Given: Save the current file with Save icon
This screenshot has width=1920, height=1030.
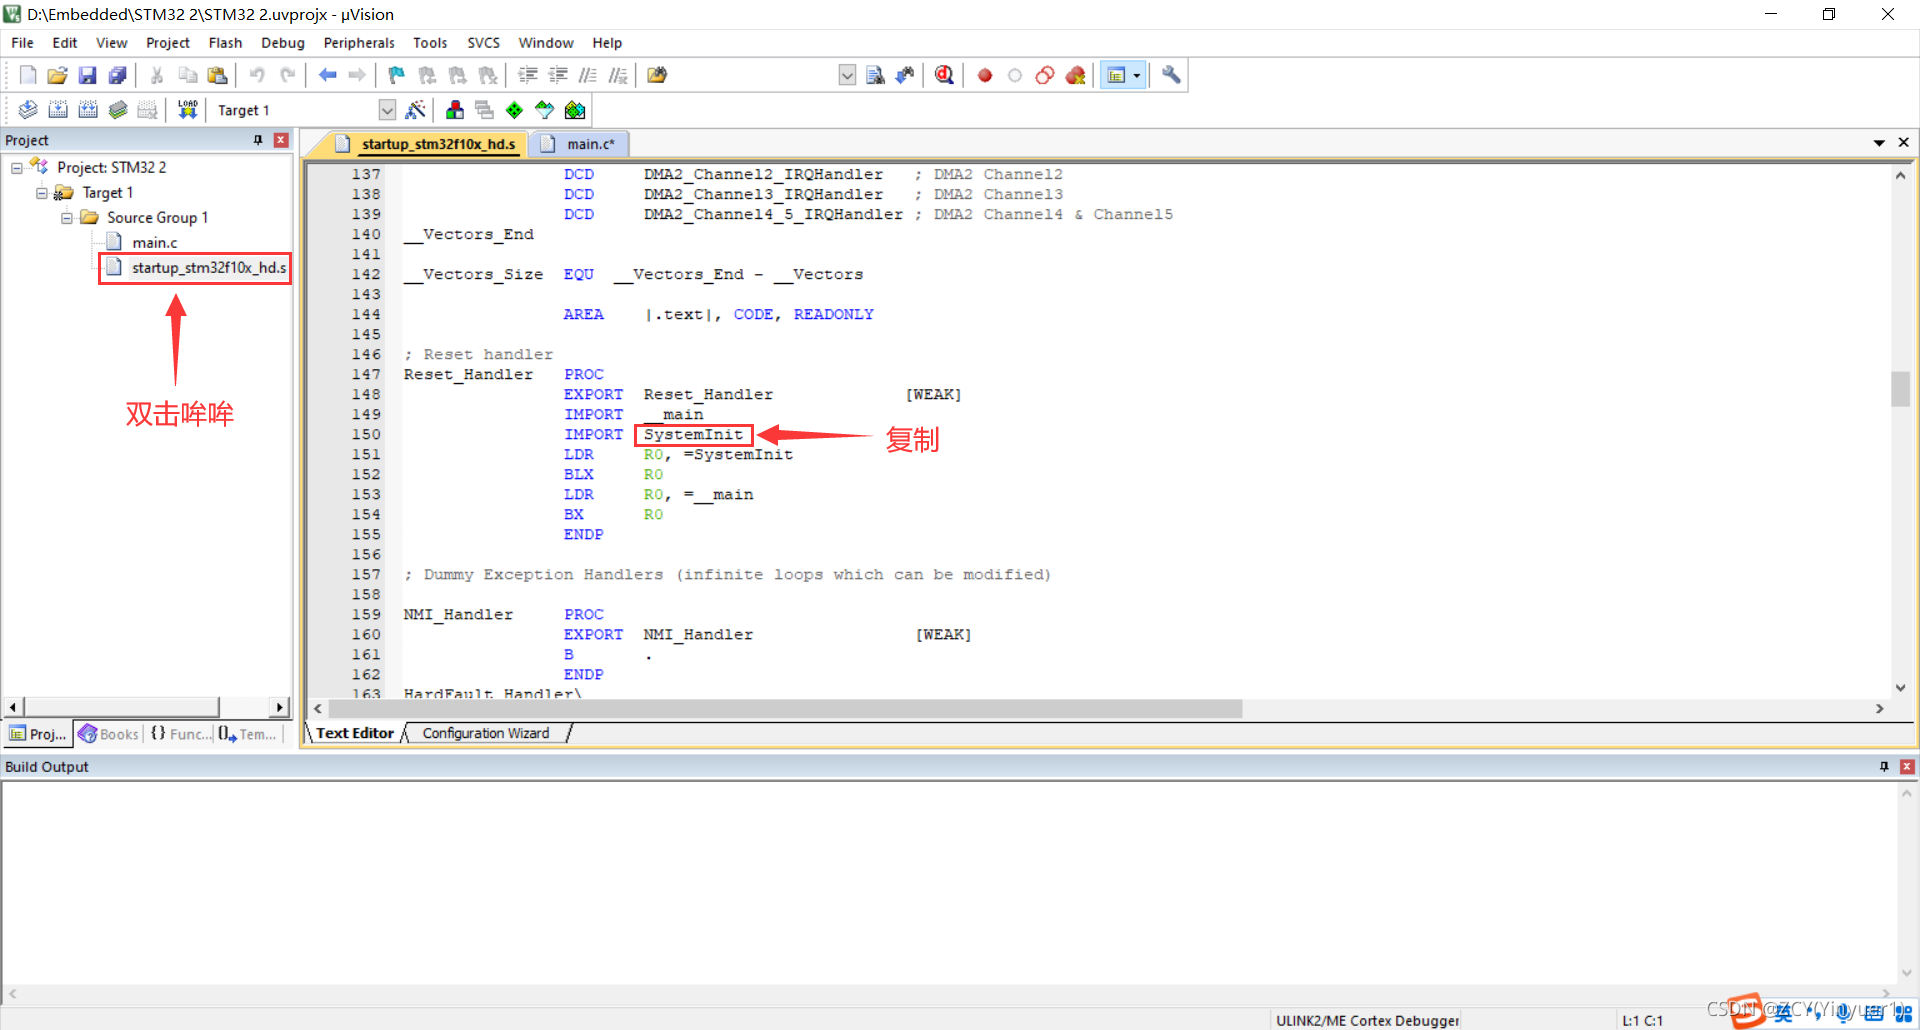Looking at the screenshot, I should (87, 75).
